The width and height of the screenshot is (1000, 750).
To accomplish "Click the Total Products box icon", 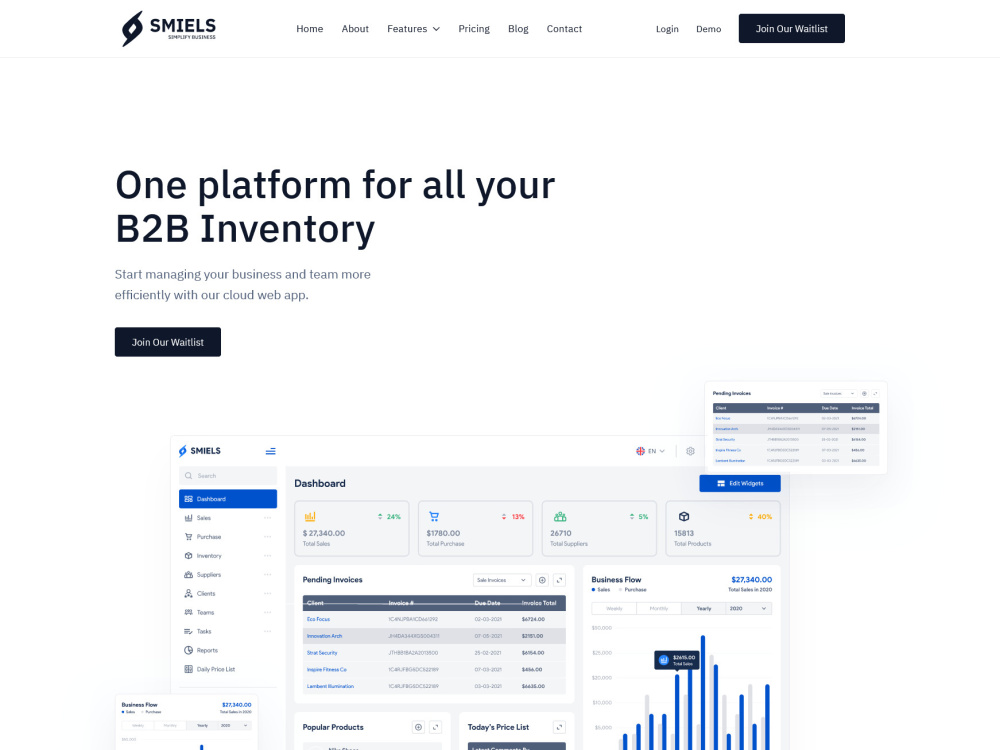I will 684,517.
